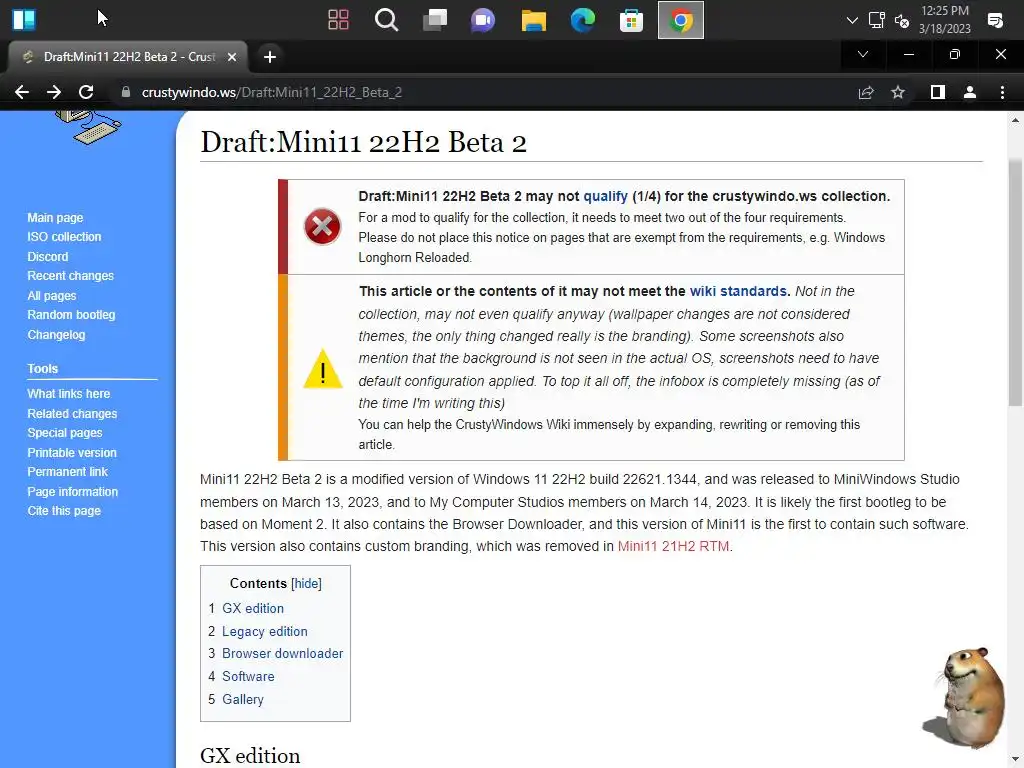
Task: Open Microsoft Store from the taskbar
Action: point(632,20)
